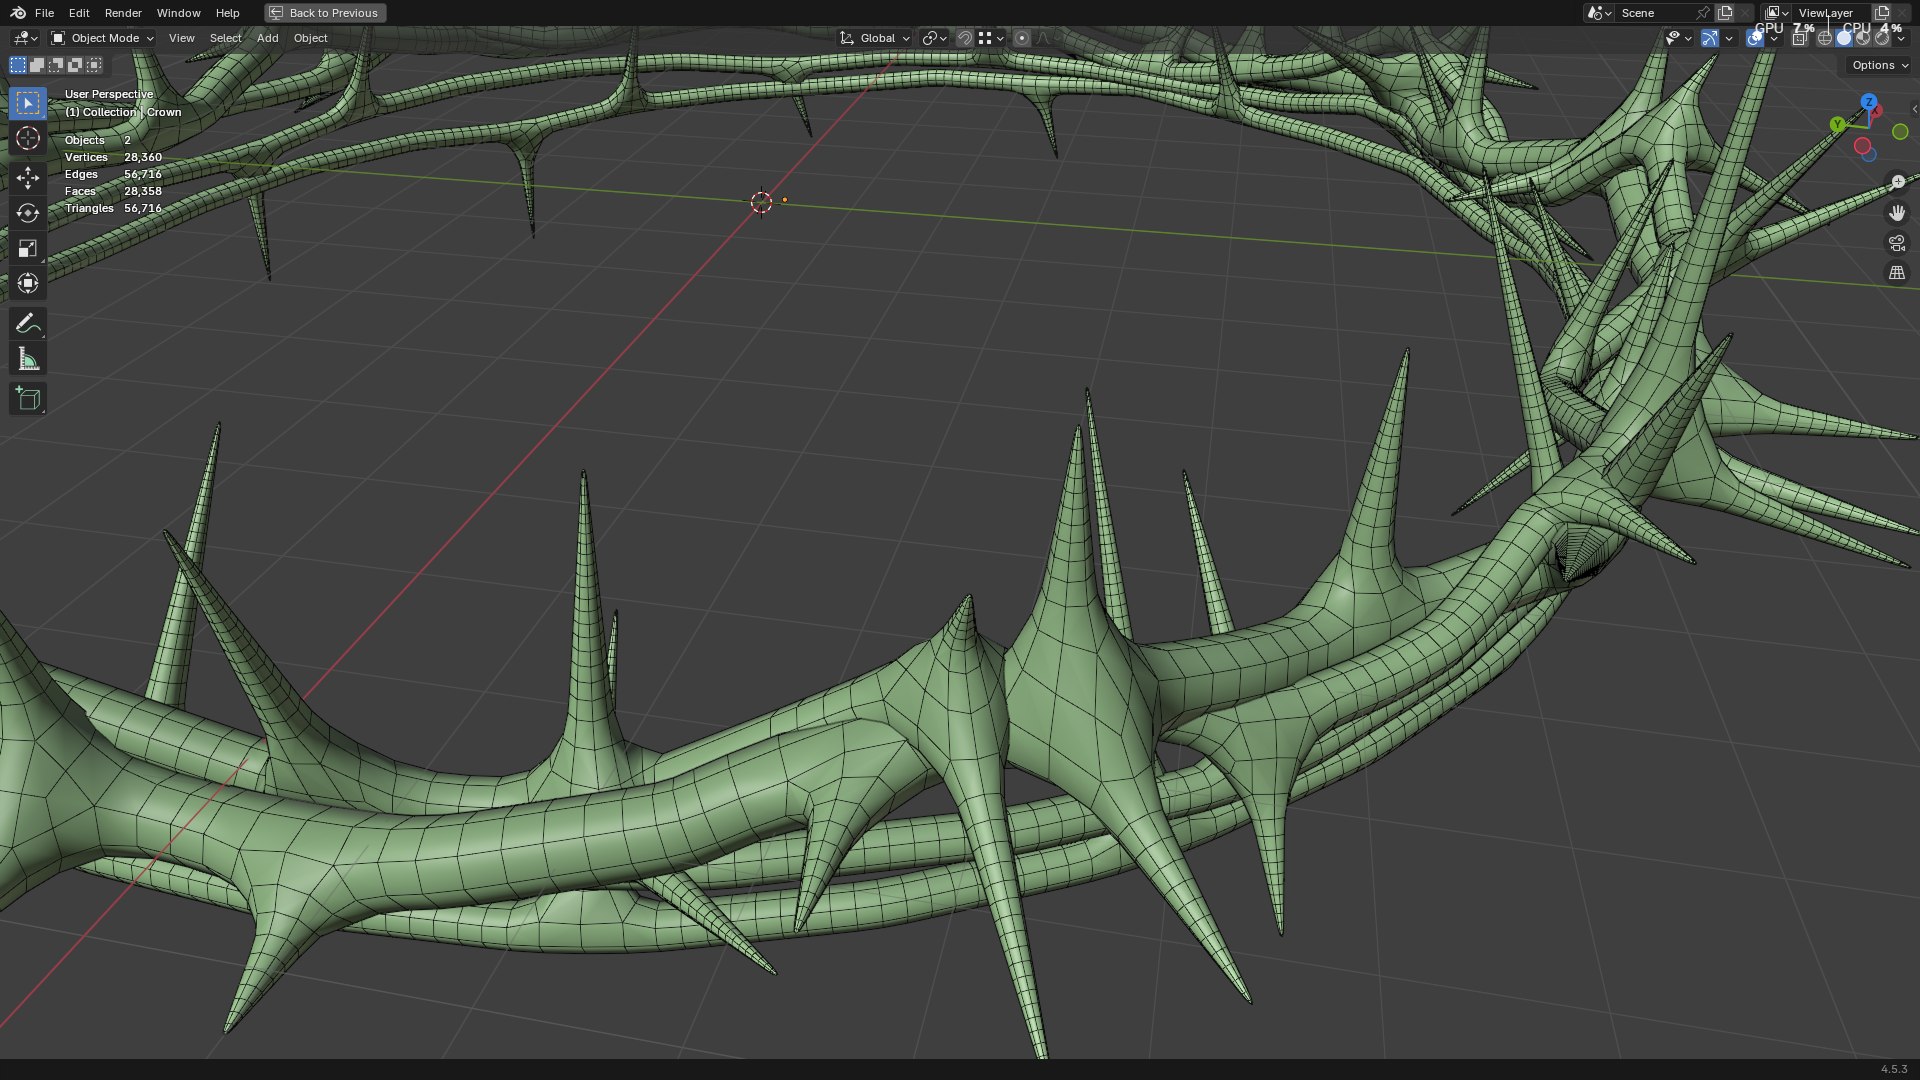The image size is (1920, 1080).
Task: Switch to the Scale tool
Action: (28, 248)
